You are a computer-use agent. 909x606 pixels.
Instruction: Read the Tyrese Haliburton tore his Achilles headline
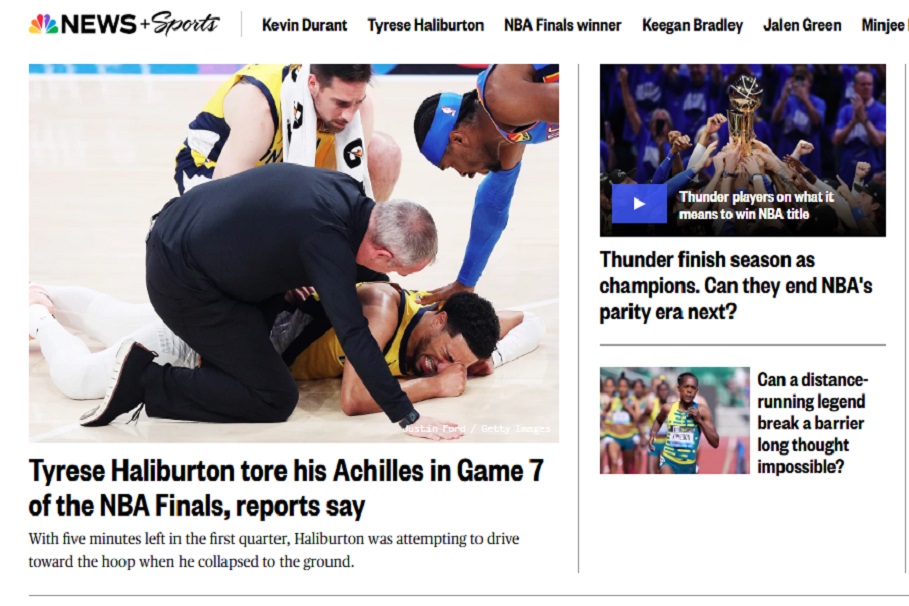tap(286, 488)
